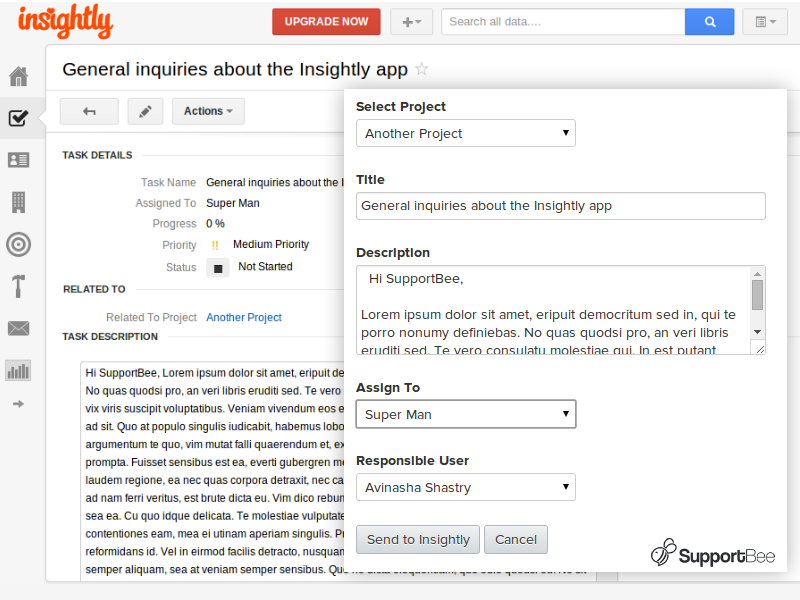Open the Home screen from the sidebar
Image resolution: width=800 pixels, height=600 pixels.
point(19,76)
